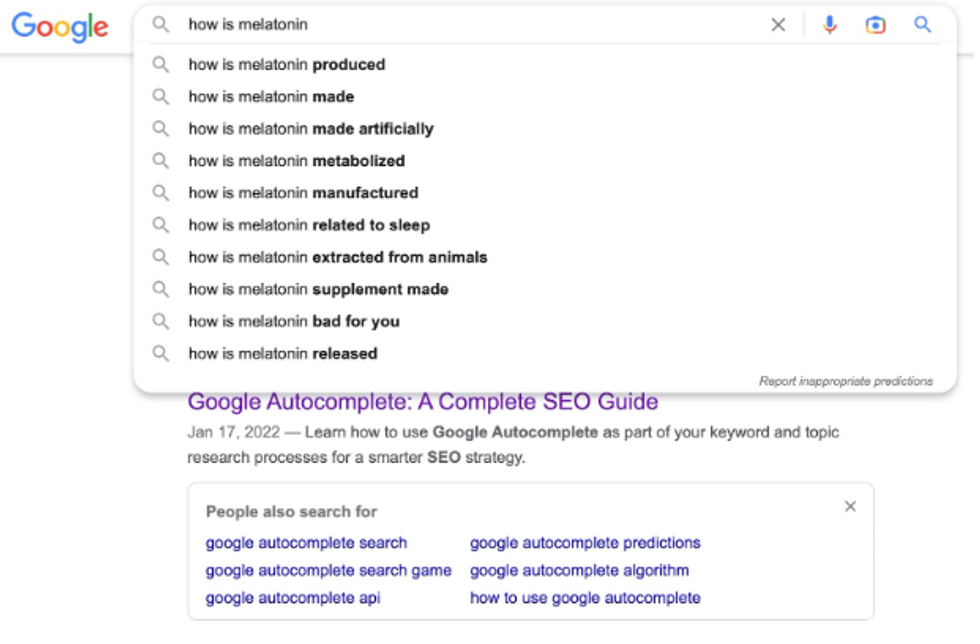Image resolution: width=980 pixels, height=644 pixels.
Task: Select "how is melatonin related to sleep"
Action: tap(309, 225)
